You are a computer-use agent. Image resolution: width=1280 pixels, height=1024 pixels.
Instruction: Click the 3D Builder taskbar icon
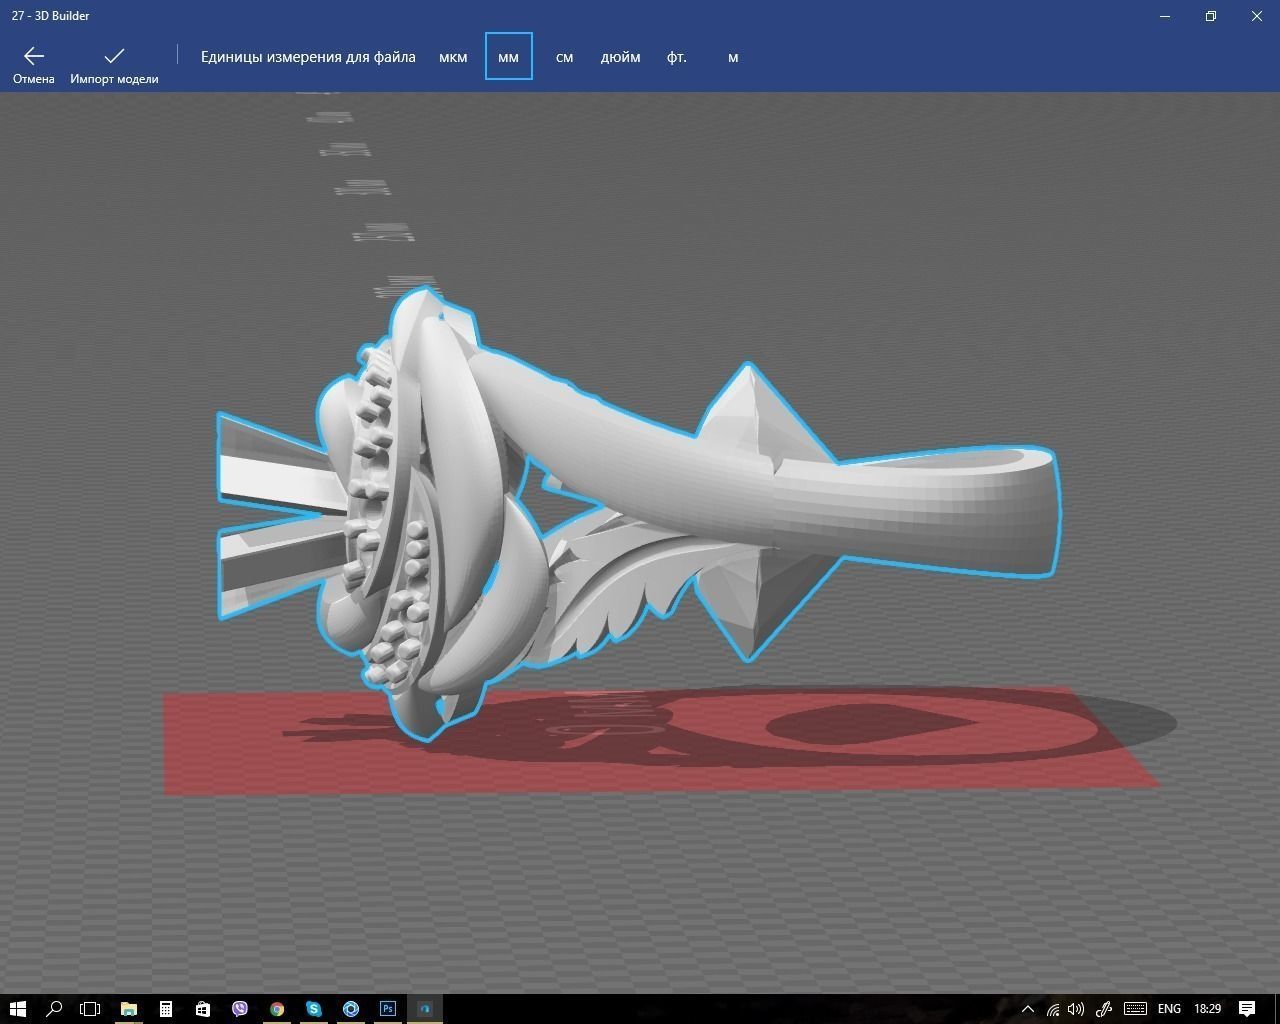tap(424, 1008)
